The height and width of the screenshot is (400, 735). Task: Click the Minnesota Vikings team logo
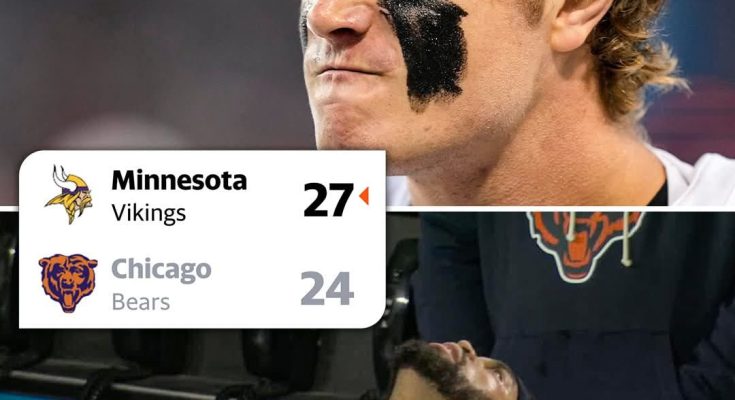(x=68, y=194)
